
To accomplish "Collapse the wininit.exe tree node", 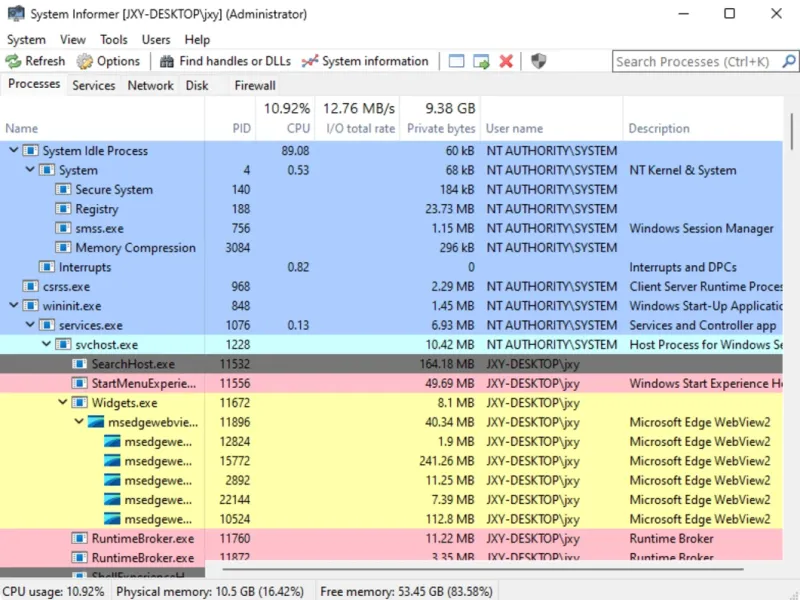I will coord(14,305).
